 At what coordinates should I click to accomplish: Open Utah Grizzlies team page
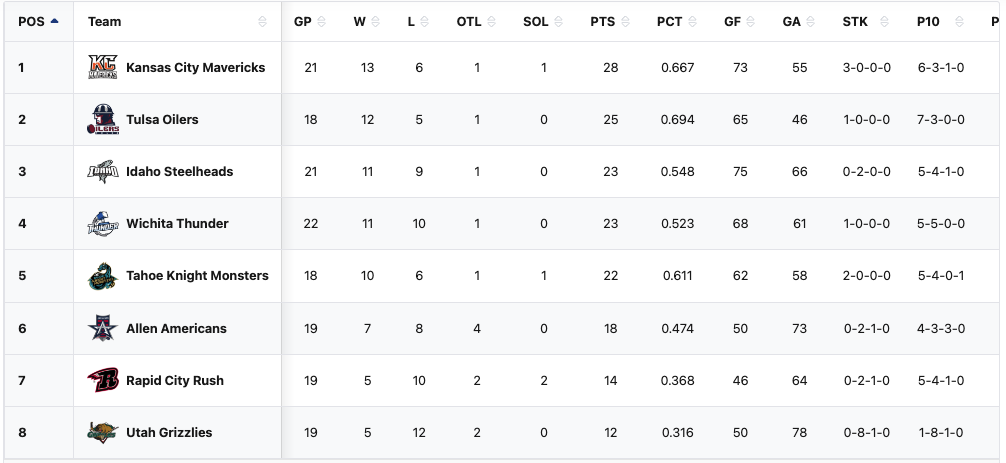(169, 432)
